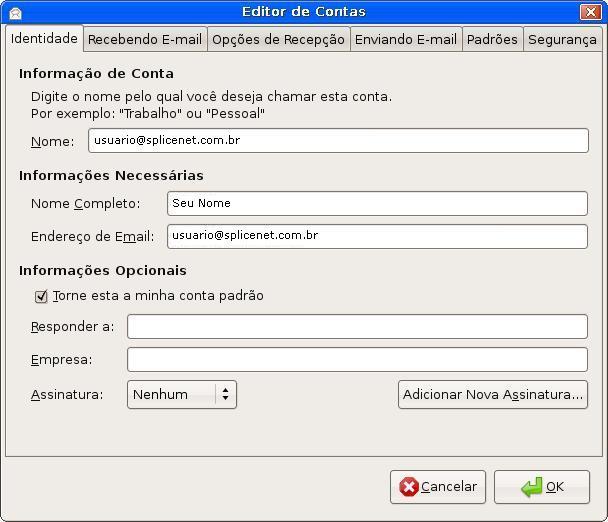Screen dimensions: 608x522
Task: Click the red X icon on Cancelar
Action: 408,487
